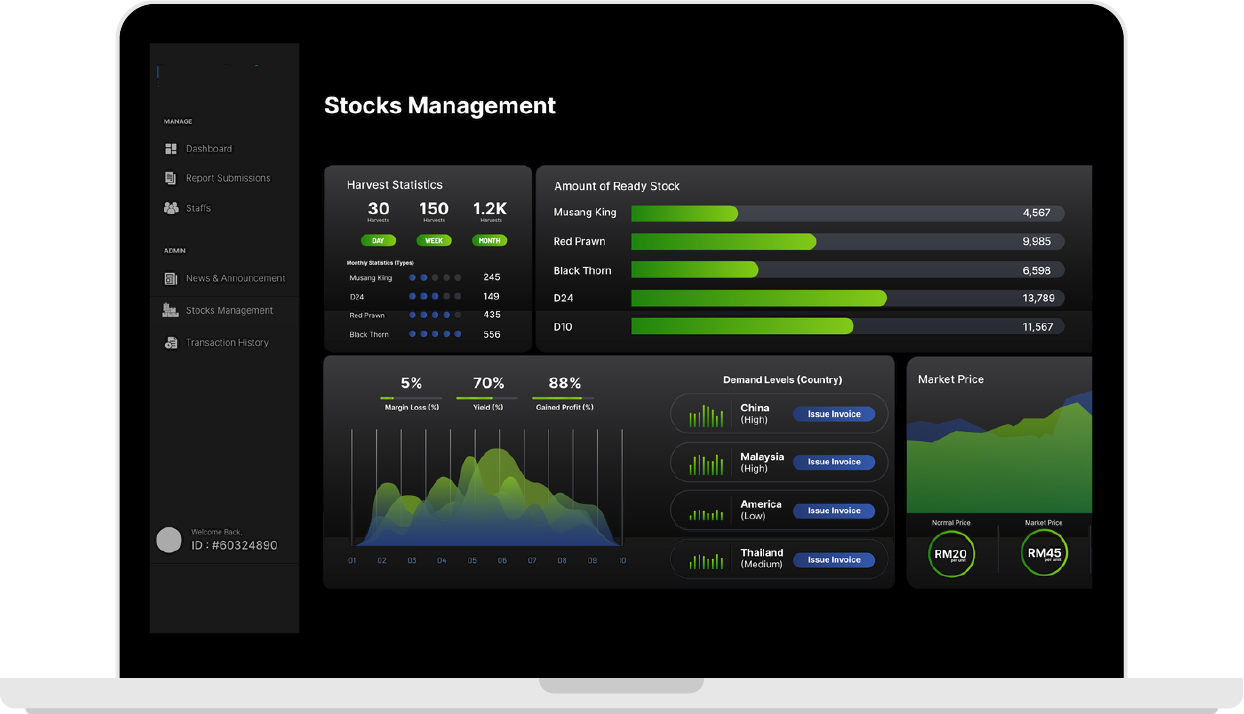Image resolution: width=1244 pixels, height=714 pixels.
Task: Toggle harvest statistics to DAY
Action: click(378, 241)
